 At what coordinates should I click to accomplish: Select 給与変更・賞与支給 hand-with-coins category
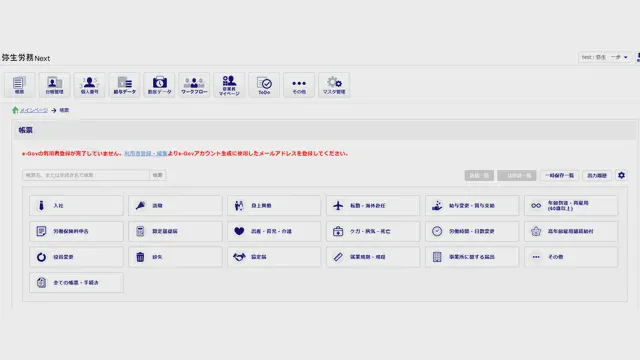(472, 205)
